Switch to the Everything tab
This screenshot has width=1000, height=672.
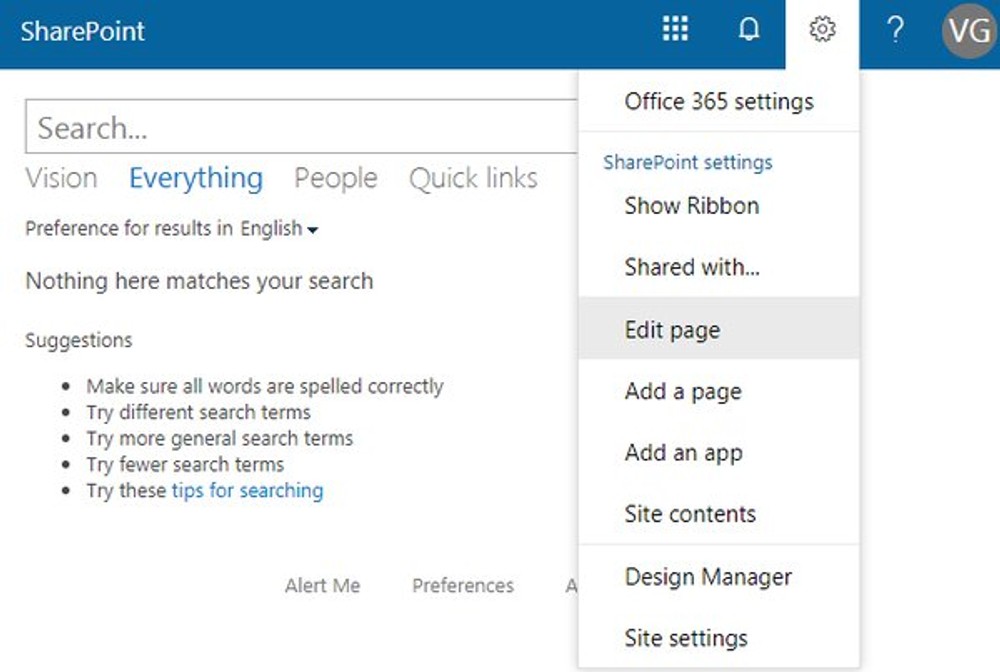point(195,178)
